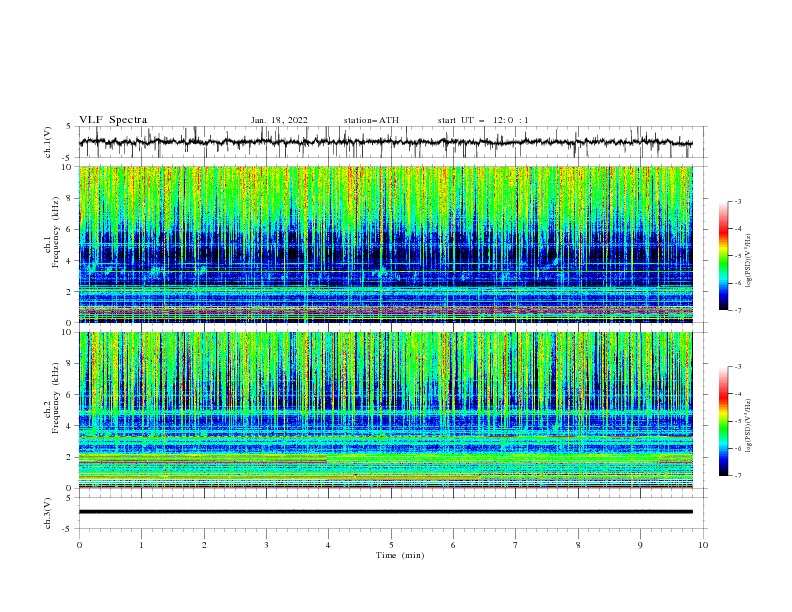Click the ch.2 color scale bar

click(723, 421)
